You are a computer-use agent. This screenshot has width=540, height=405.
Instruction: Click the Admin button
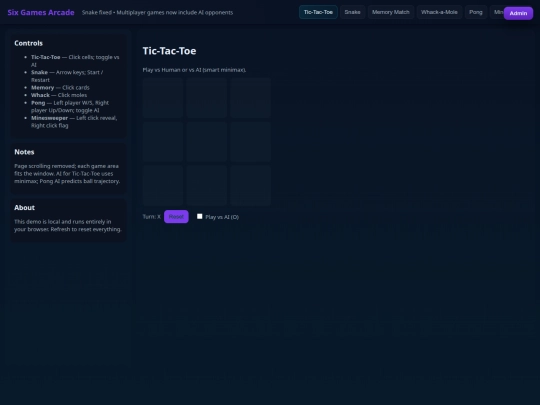[518, 13]
